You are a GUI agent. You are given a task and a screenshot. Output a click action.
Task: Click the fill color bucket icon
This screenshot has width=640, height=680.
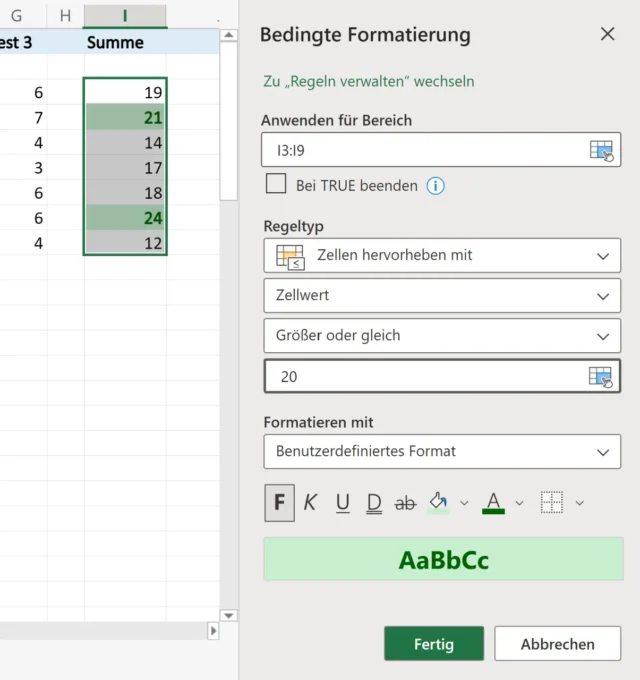(x=438, y=502)
